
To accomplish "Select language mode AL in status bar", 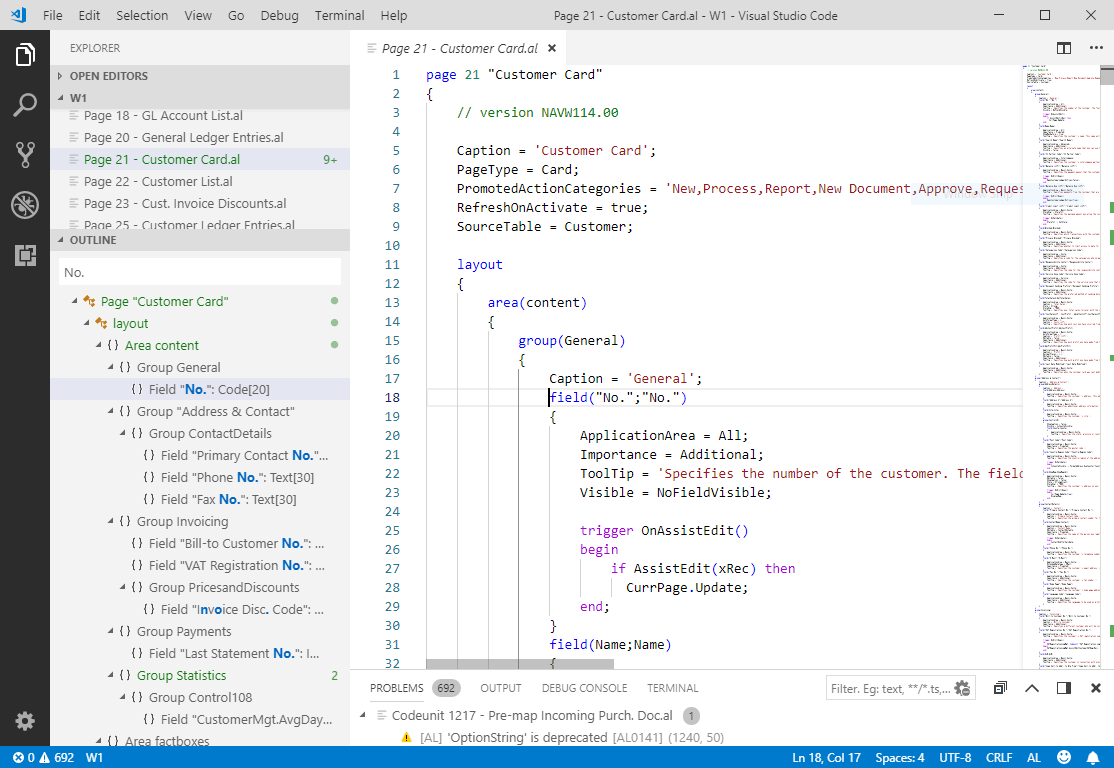I will [1034, 757].
